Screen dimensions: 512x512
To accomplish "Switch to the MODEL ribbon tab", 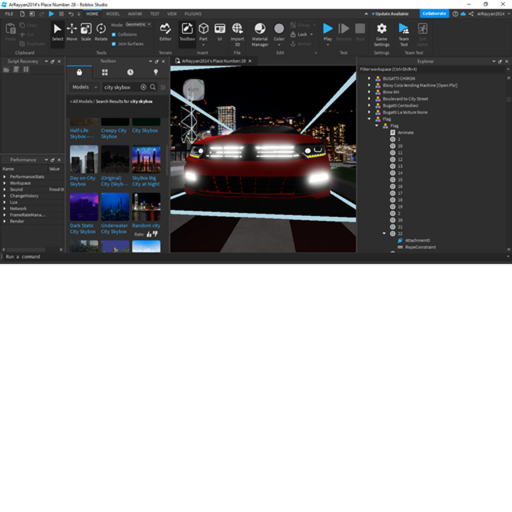I will pyautogui.click(x=113, y=14).
